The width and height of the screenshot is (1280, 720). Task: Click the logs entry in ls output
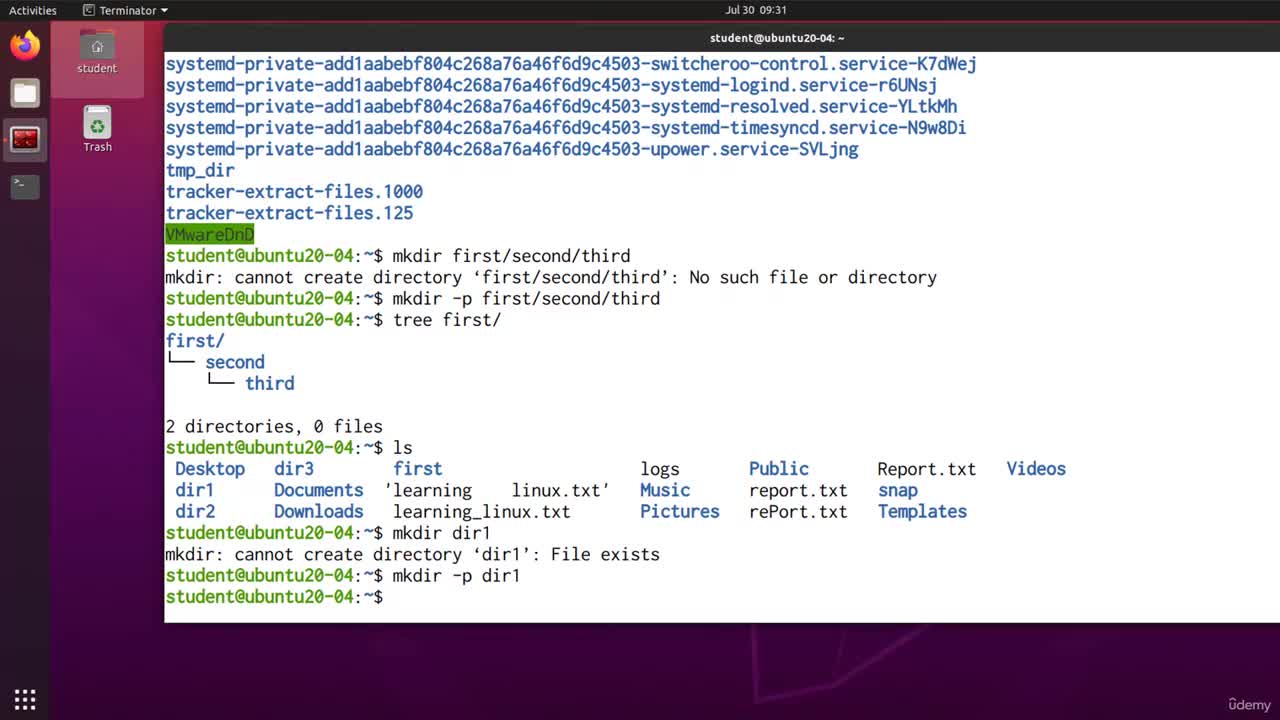[x=660, y=469]
